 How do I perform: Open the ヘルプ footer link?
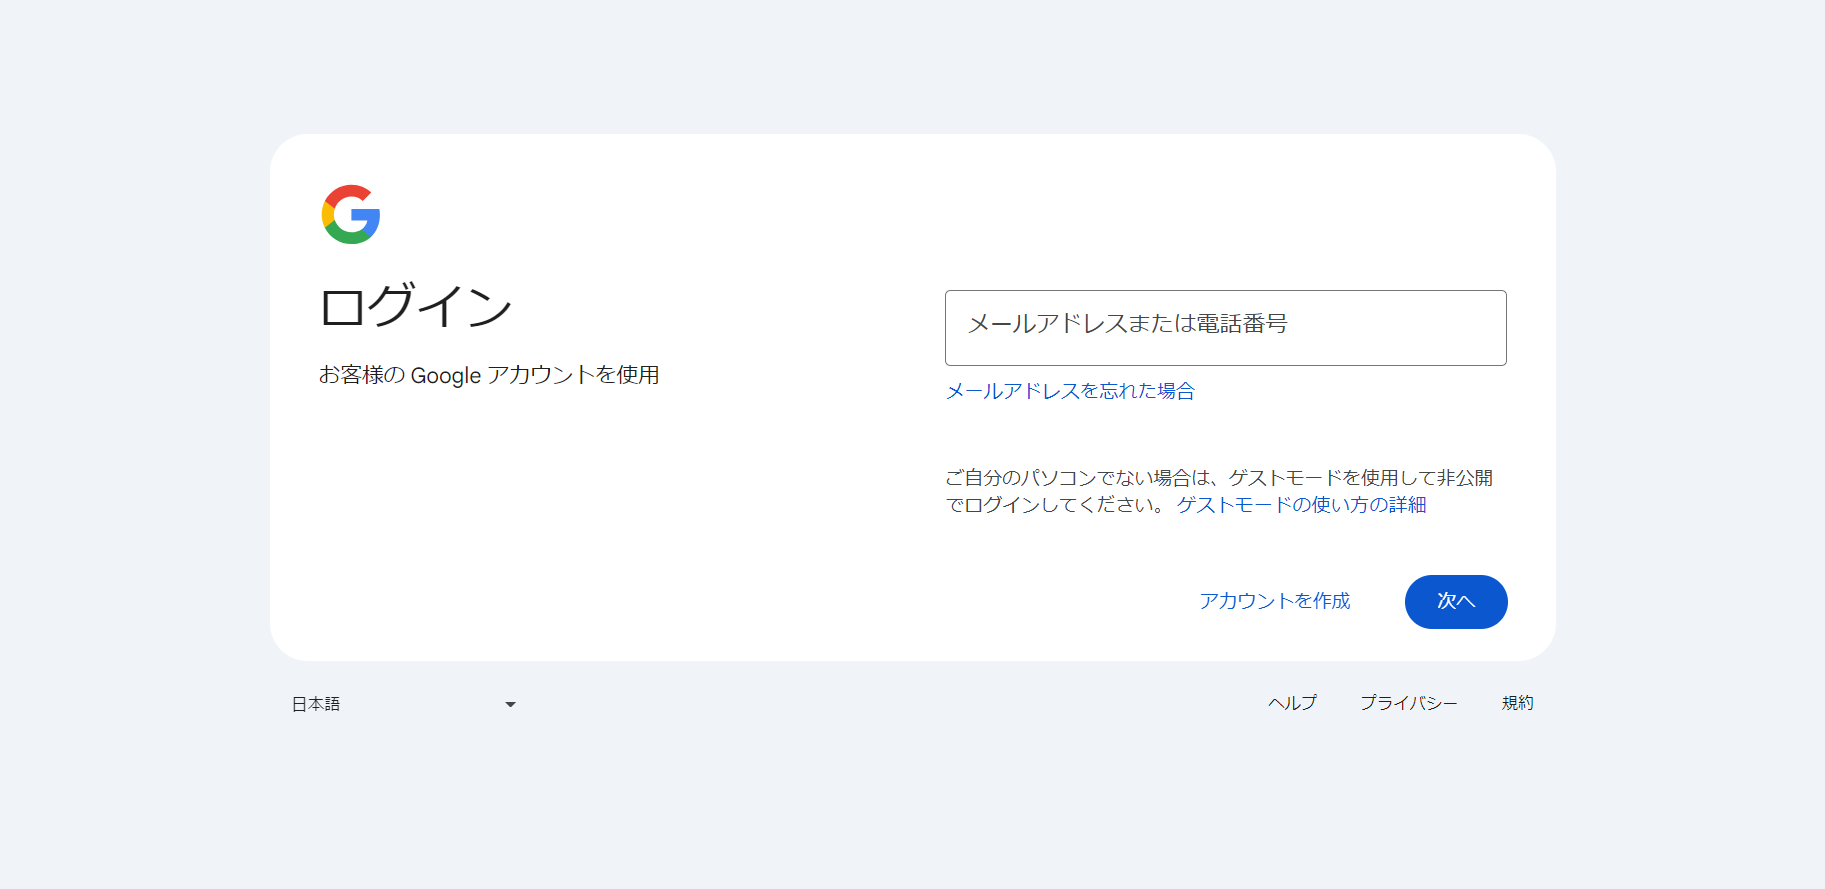coord(1292,703)
